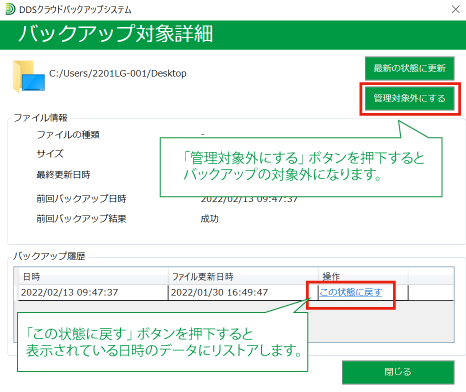Click the DDSクラウドバックアップシステム window title
The height and width of the screenshot is (392, 466).
click(x=75, y=10)
